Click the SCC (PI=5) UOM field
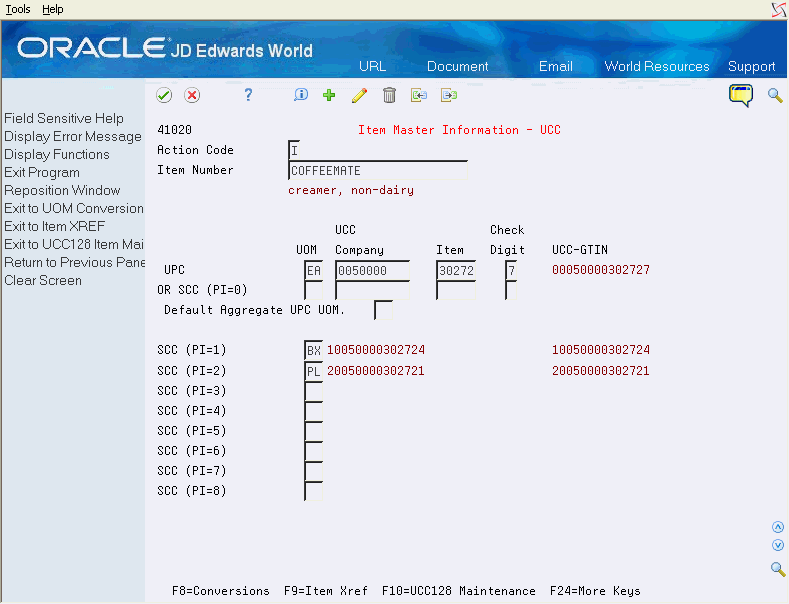Image resolution: width=789 pixels, height=604 pixels. click(313, 431)
